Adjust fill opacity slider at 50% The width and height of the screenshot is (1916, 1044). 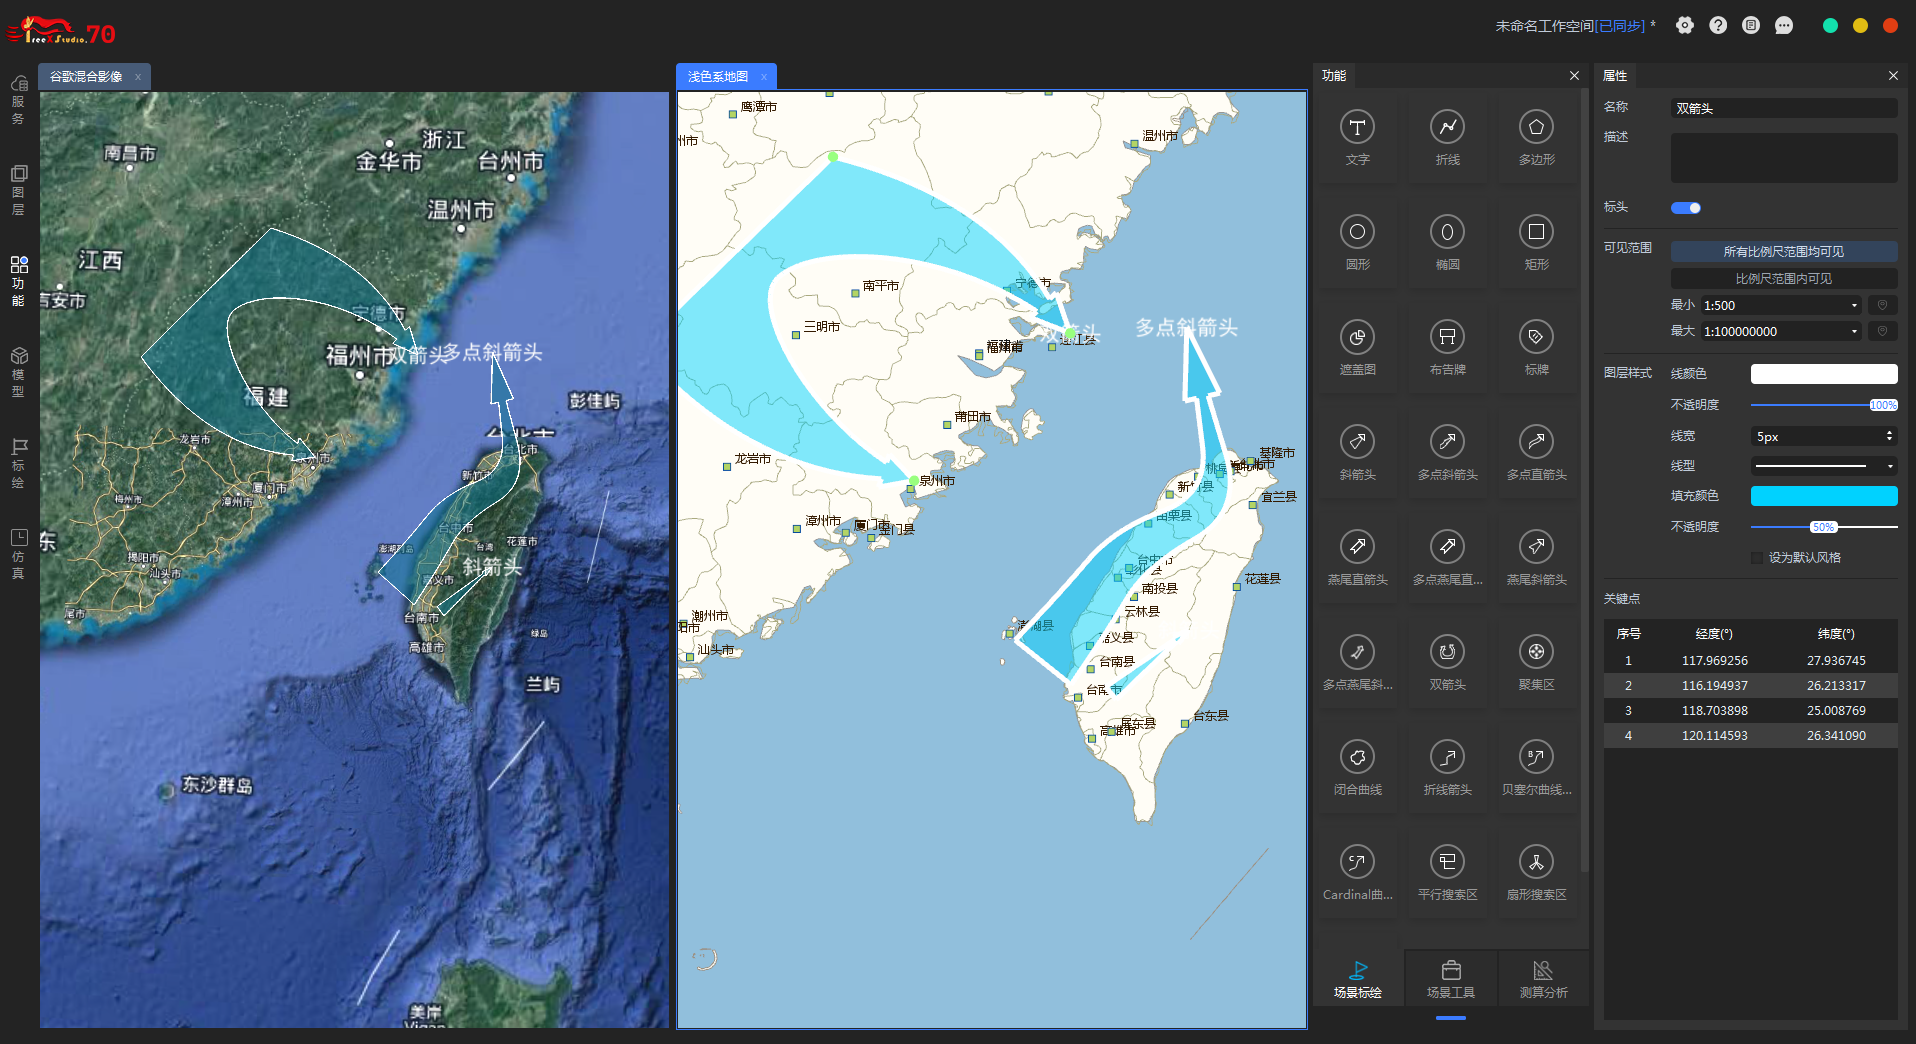point(1824,527)
